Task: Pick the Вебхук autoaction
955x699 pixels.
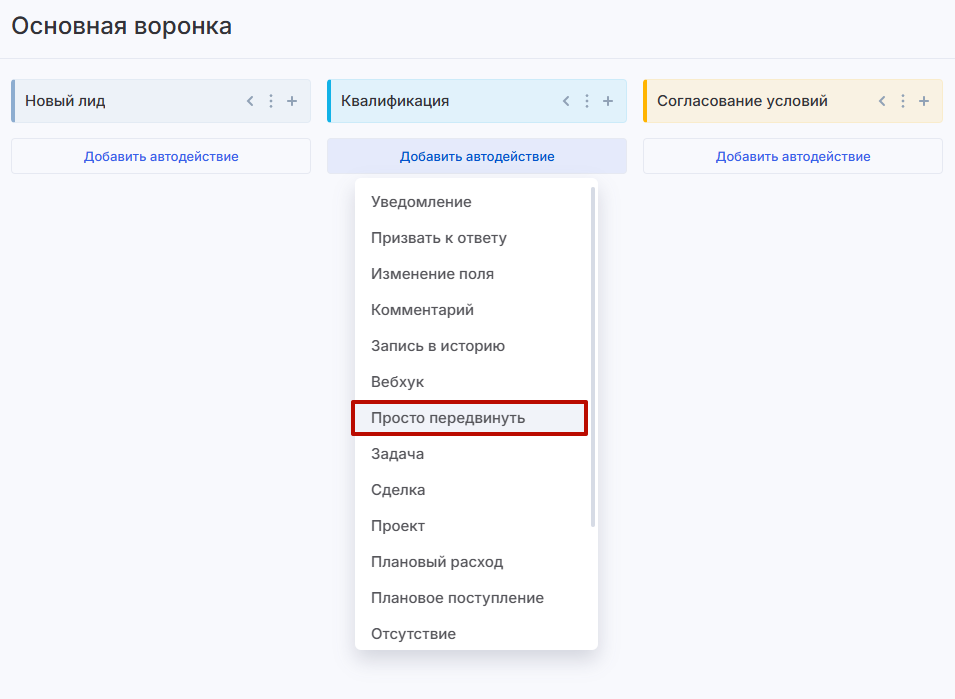Action: pos(397,382)
